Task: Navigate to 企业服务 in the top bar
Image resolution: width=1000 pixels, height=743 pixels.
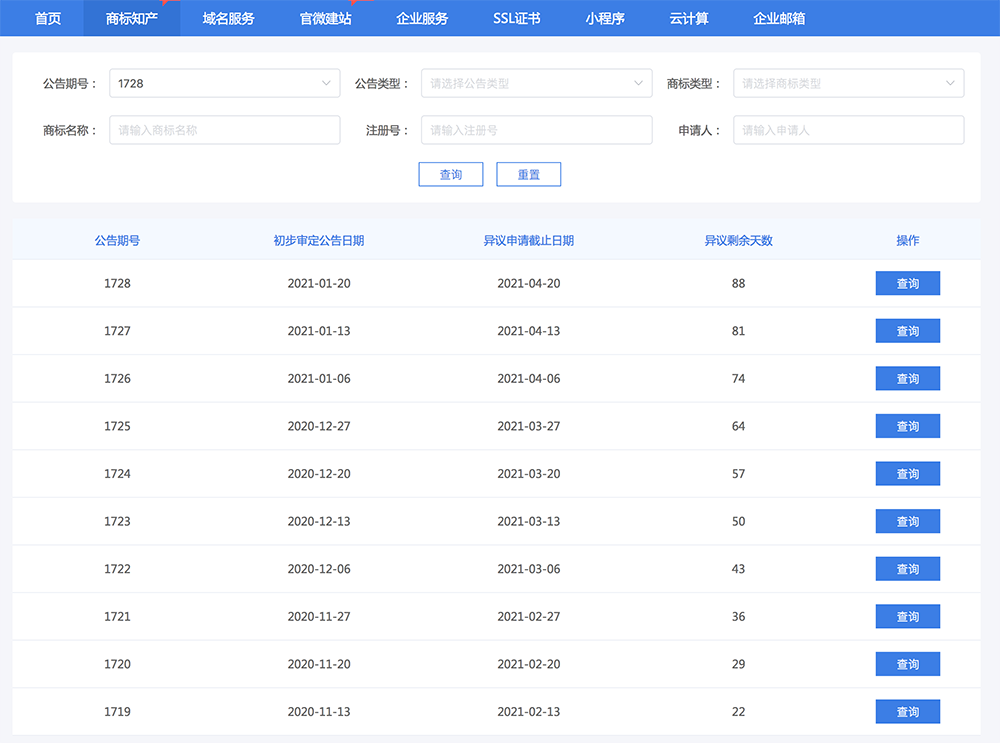Action: coord(422,18)
